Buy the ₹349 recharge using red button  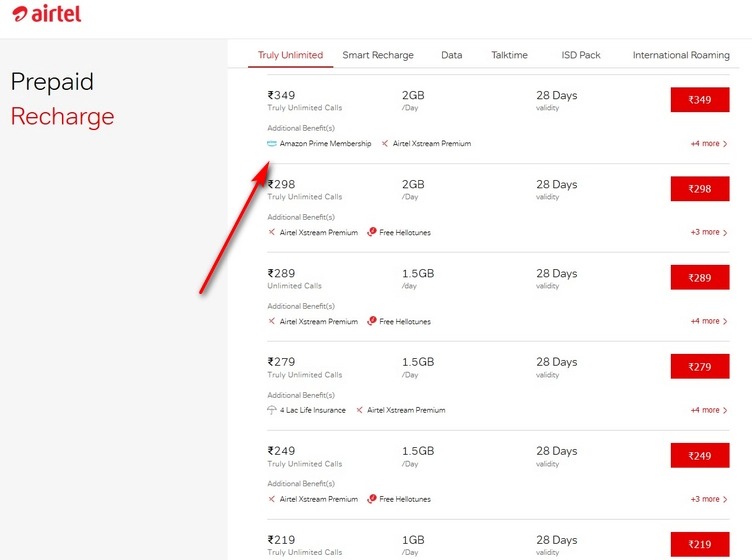pos(700,100)
